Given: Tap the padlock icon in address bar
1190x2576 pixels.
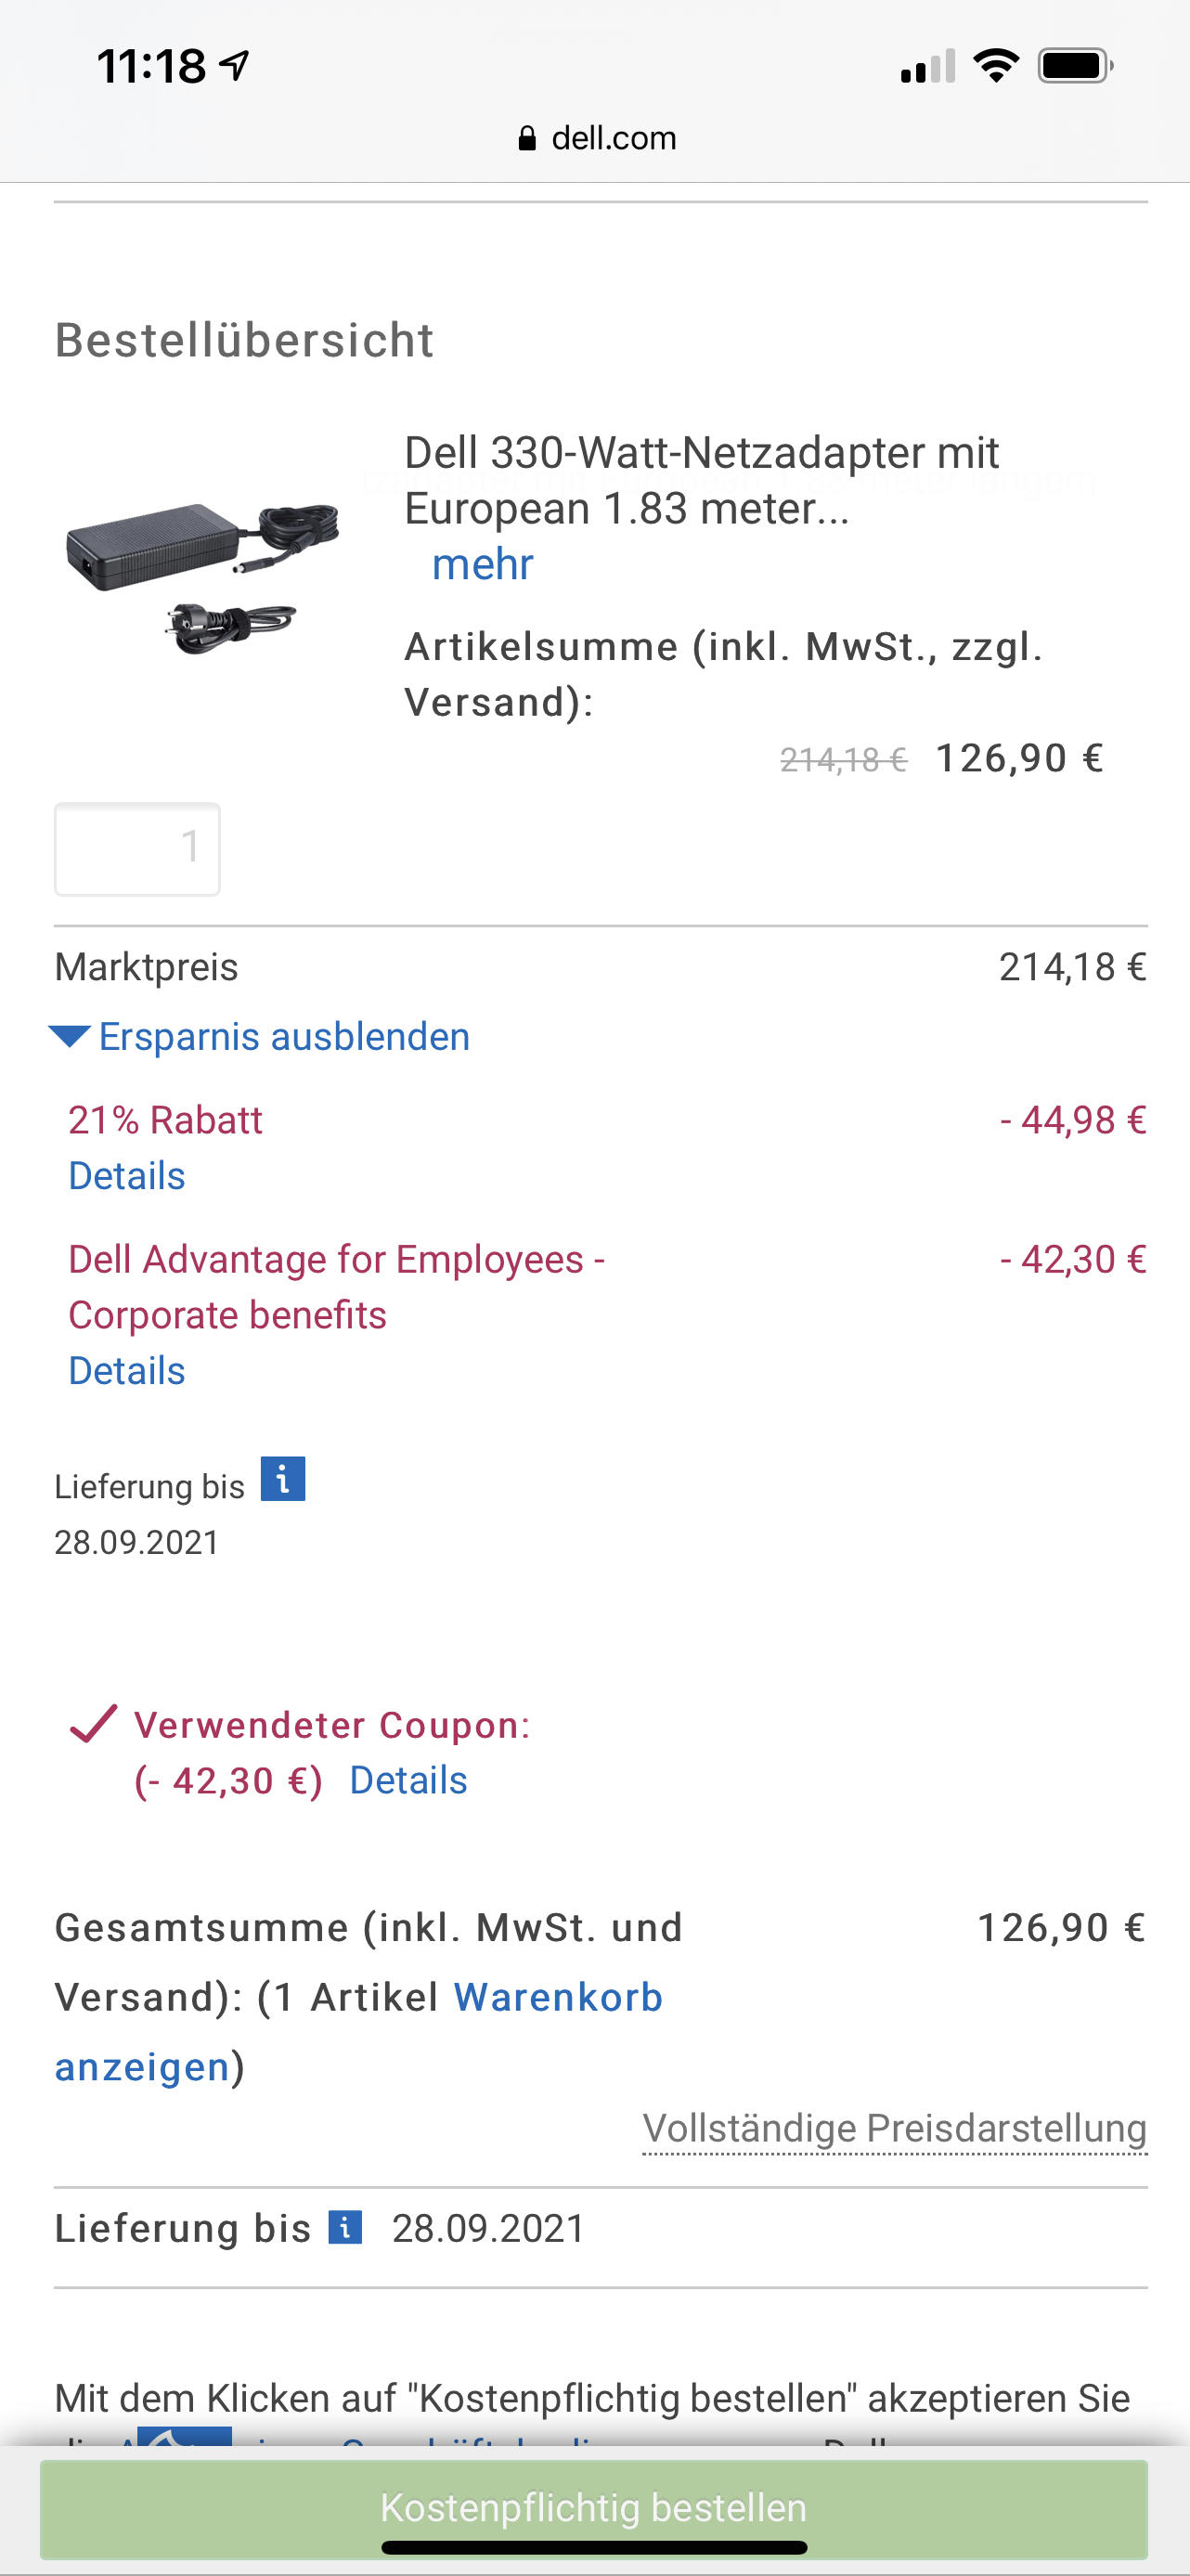Looking at the screenshot, I should click(527, 139).
